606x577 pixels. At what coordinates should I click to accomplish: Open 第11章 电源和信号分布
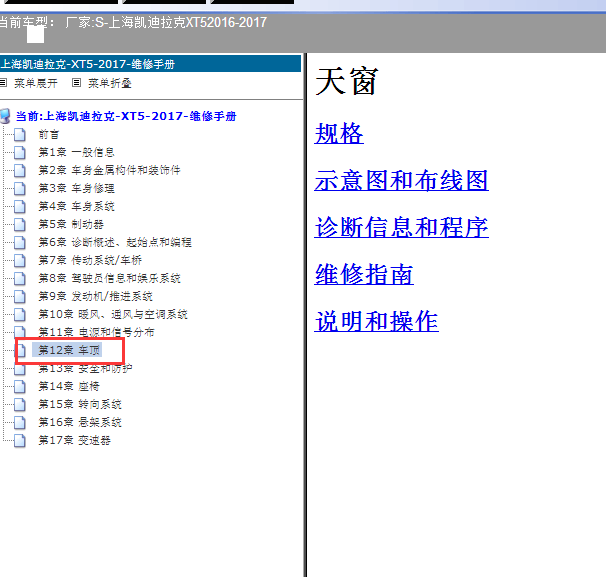coord(96,332)
